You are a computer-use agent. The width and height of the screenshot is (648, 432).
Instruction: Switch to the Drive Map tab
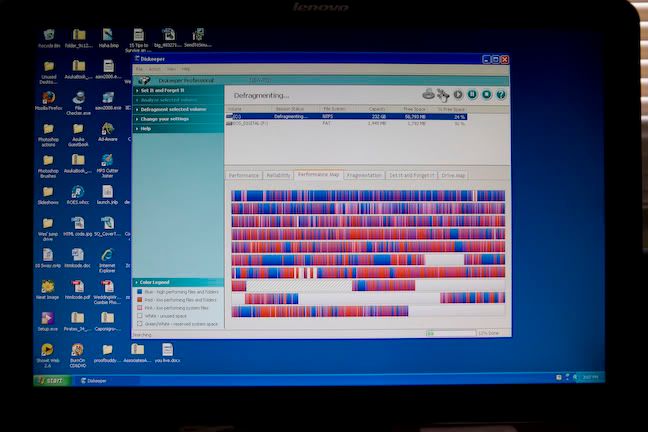[453, 175]
